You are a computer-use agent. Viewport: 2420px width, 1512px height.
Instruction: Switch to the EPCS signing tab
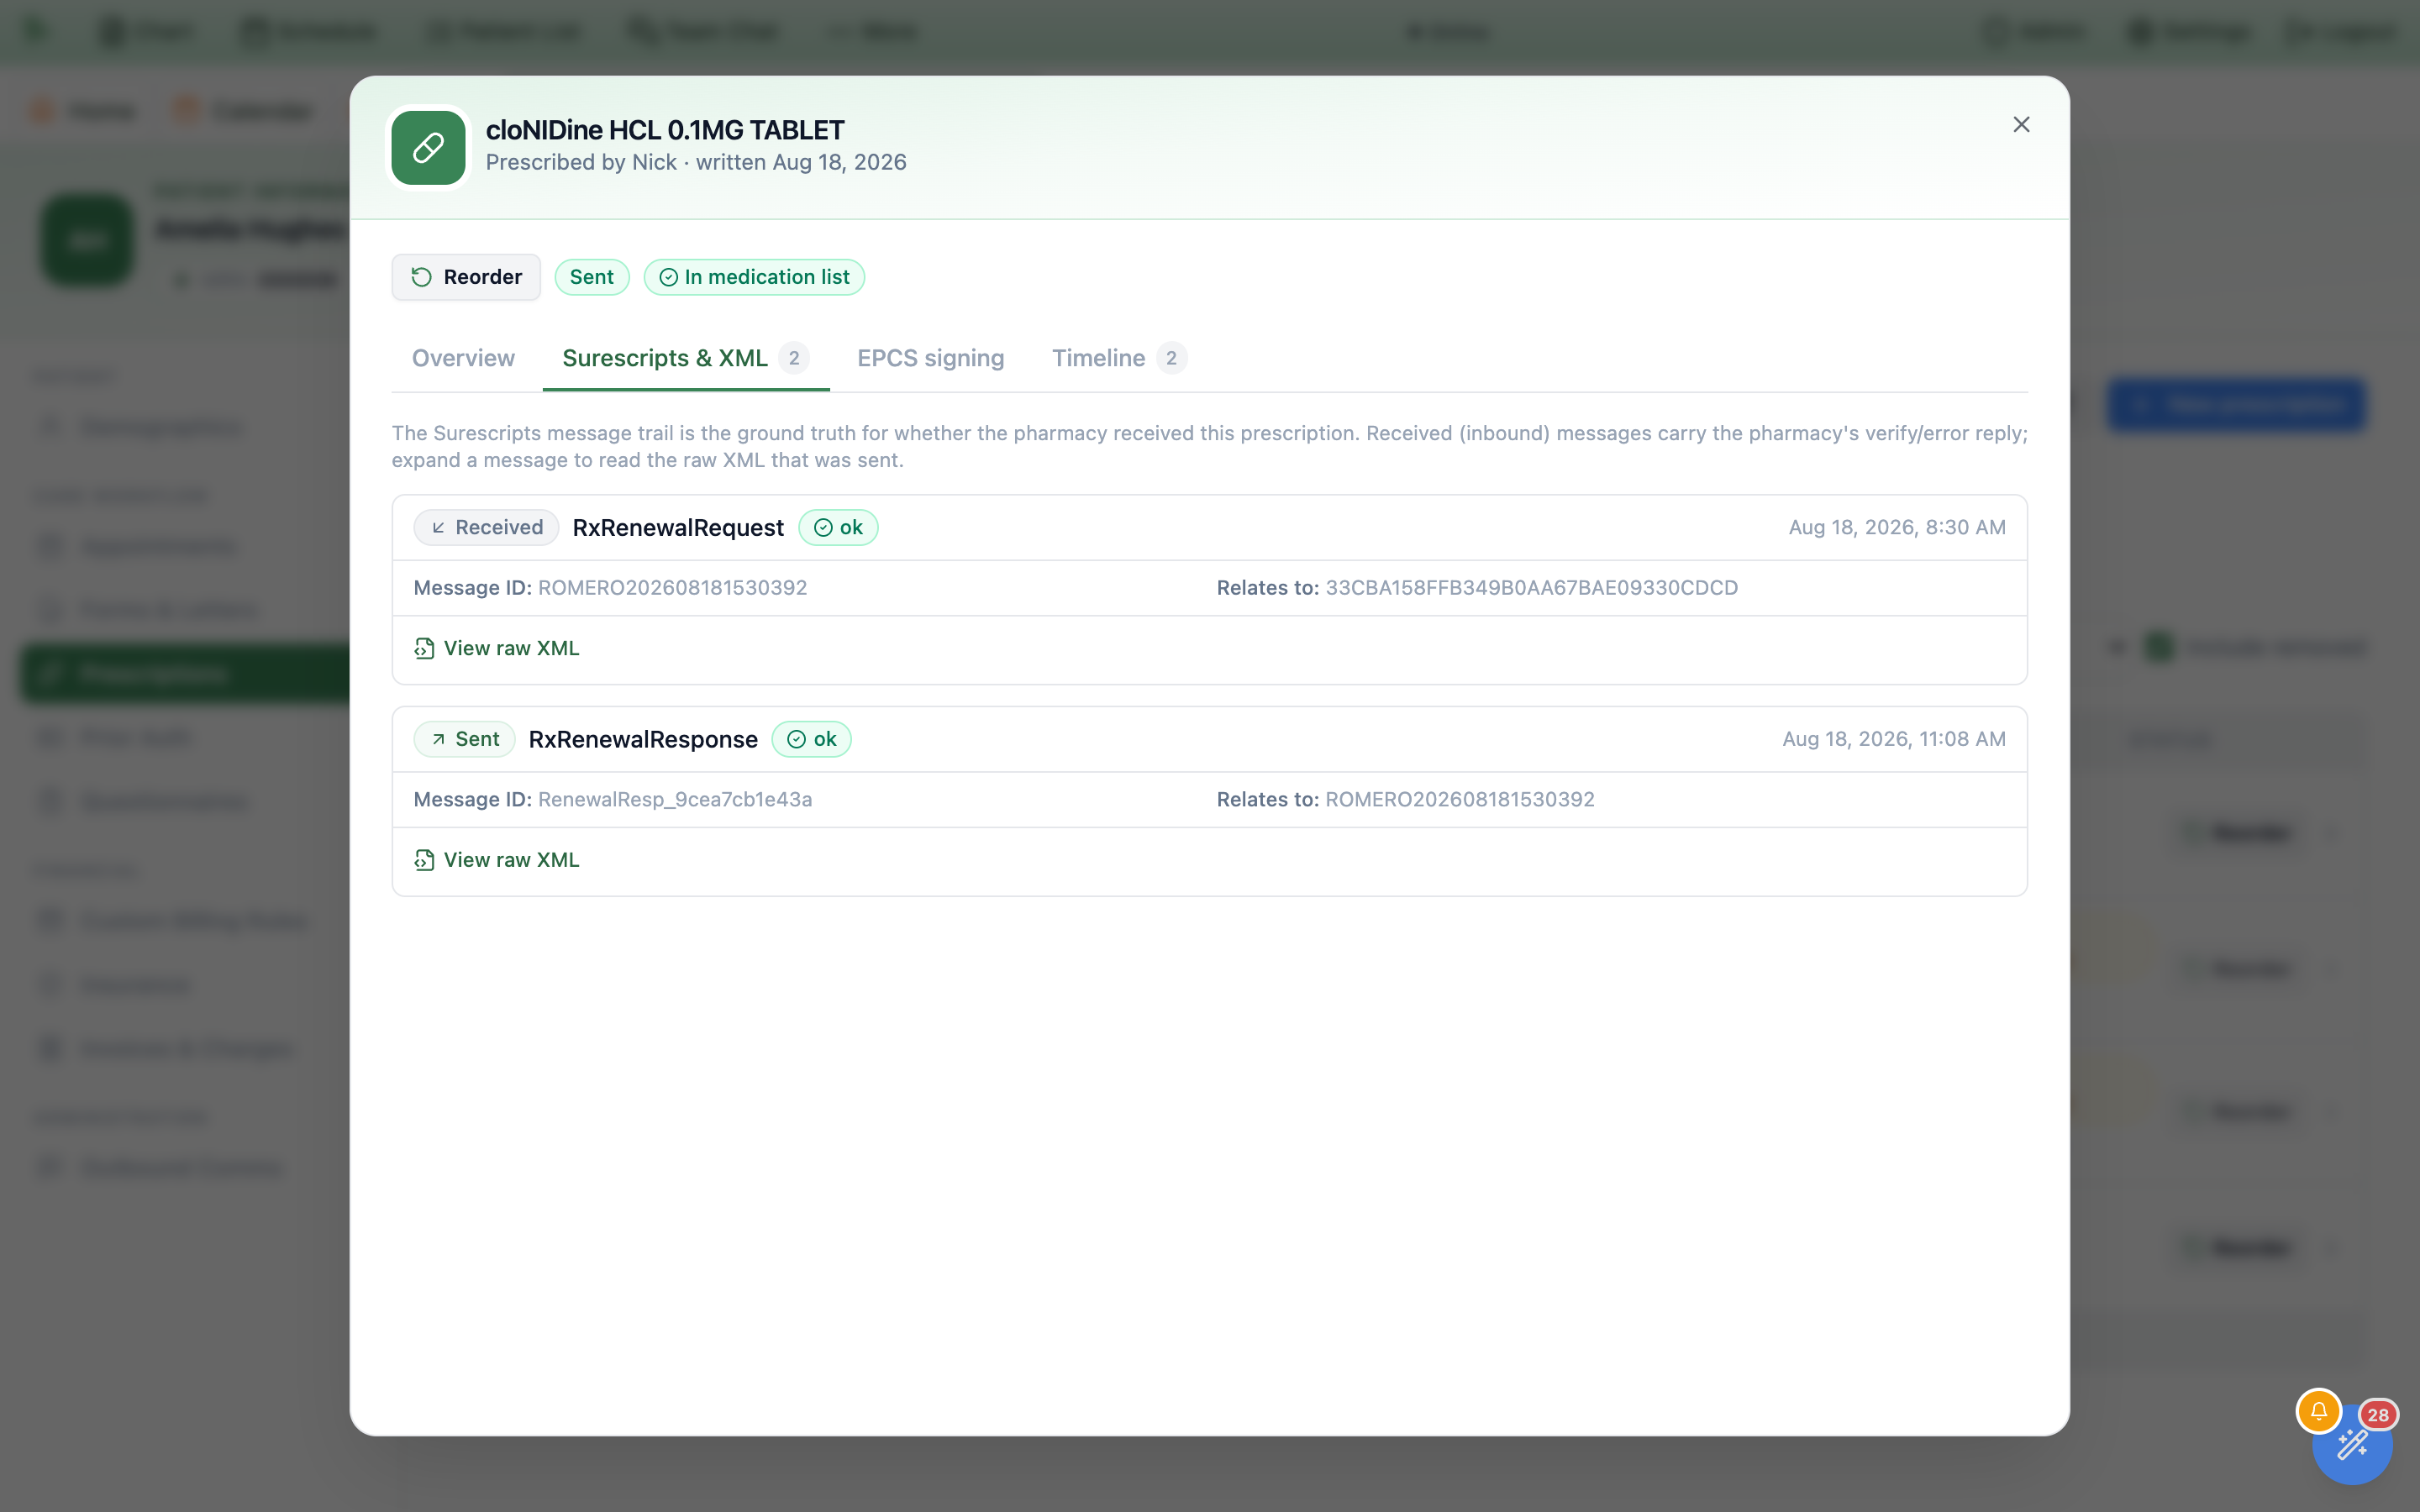point(931,358)
